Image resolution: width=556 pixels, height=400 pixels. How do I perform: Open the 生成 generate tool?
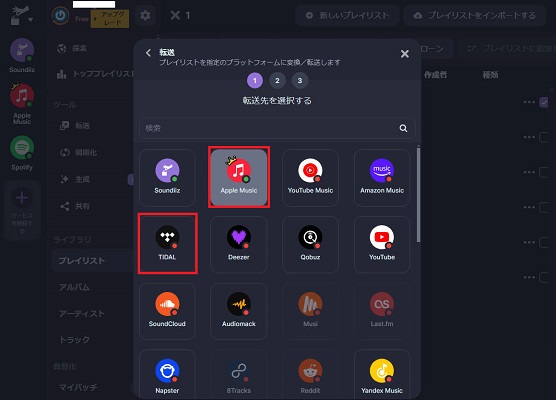75,179
